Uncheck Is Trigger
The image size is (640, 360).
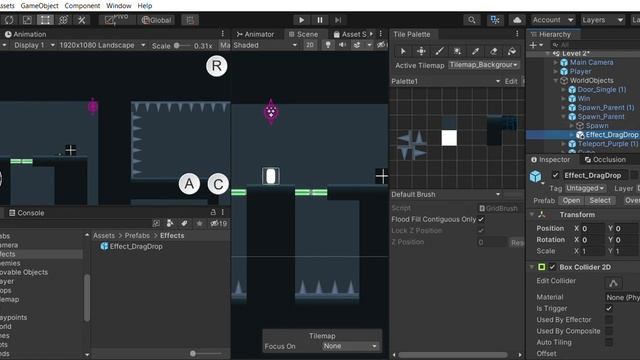click(609, 308)
